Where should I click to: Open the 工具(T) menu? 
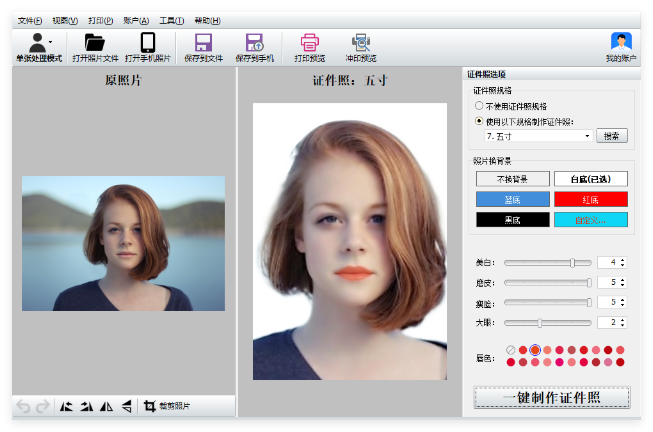172,20
